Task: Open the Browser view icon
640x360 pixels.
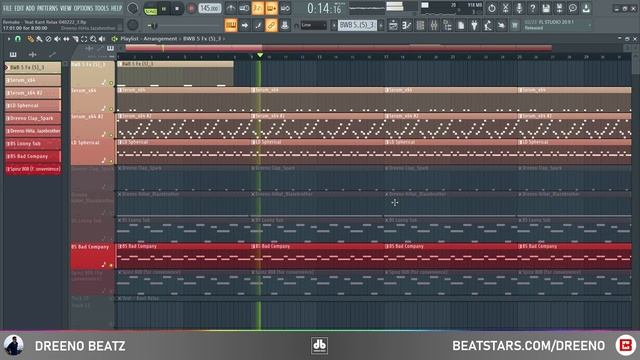Action: pos(447,25)
